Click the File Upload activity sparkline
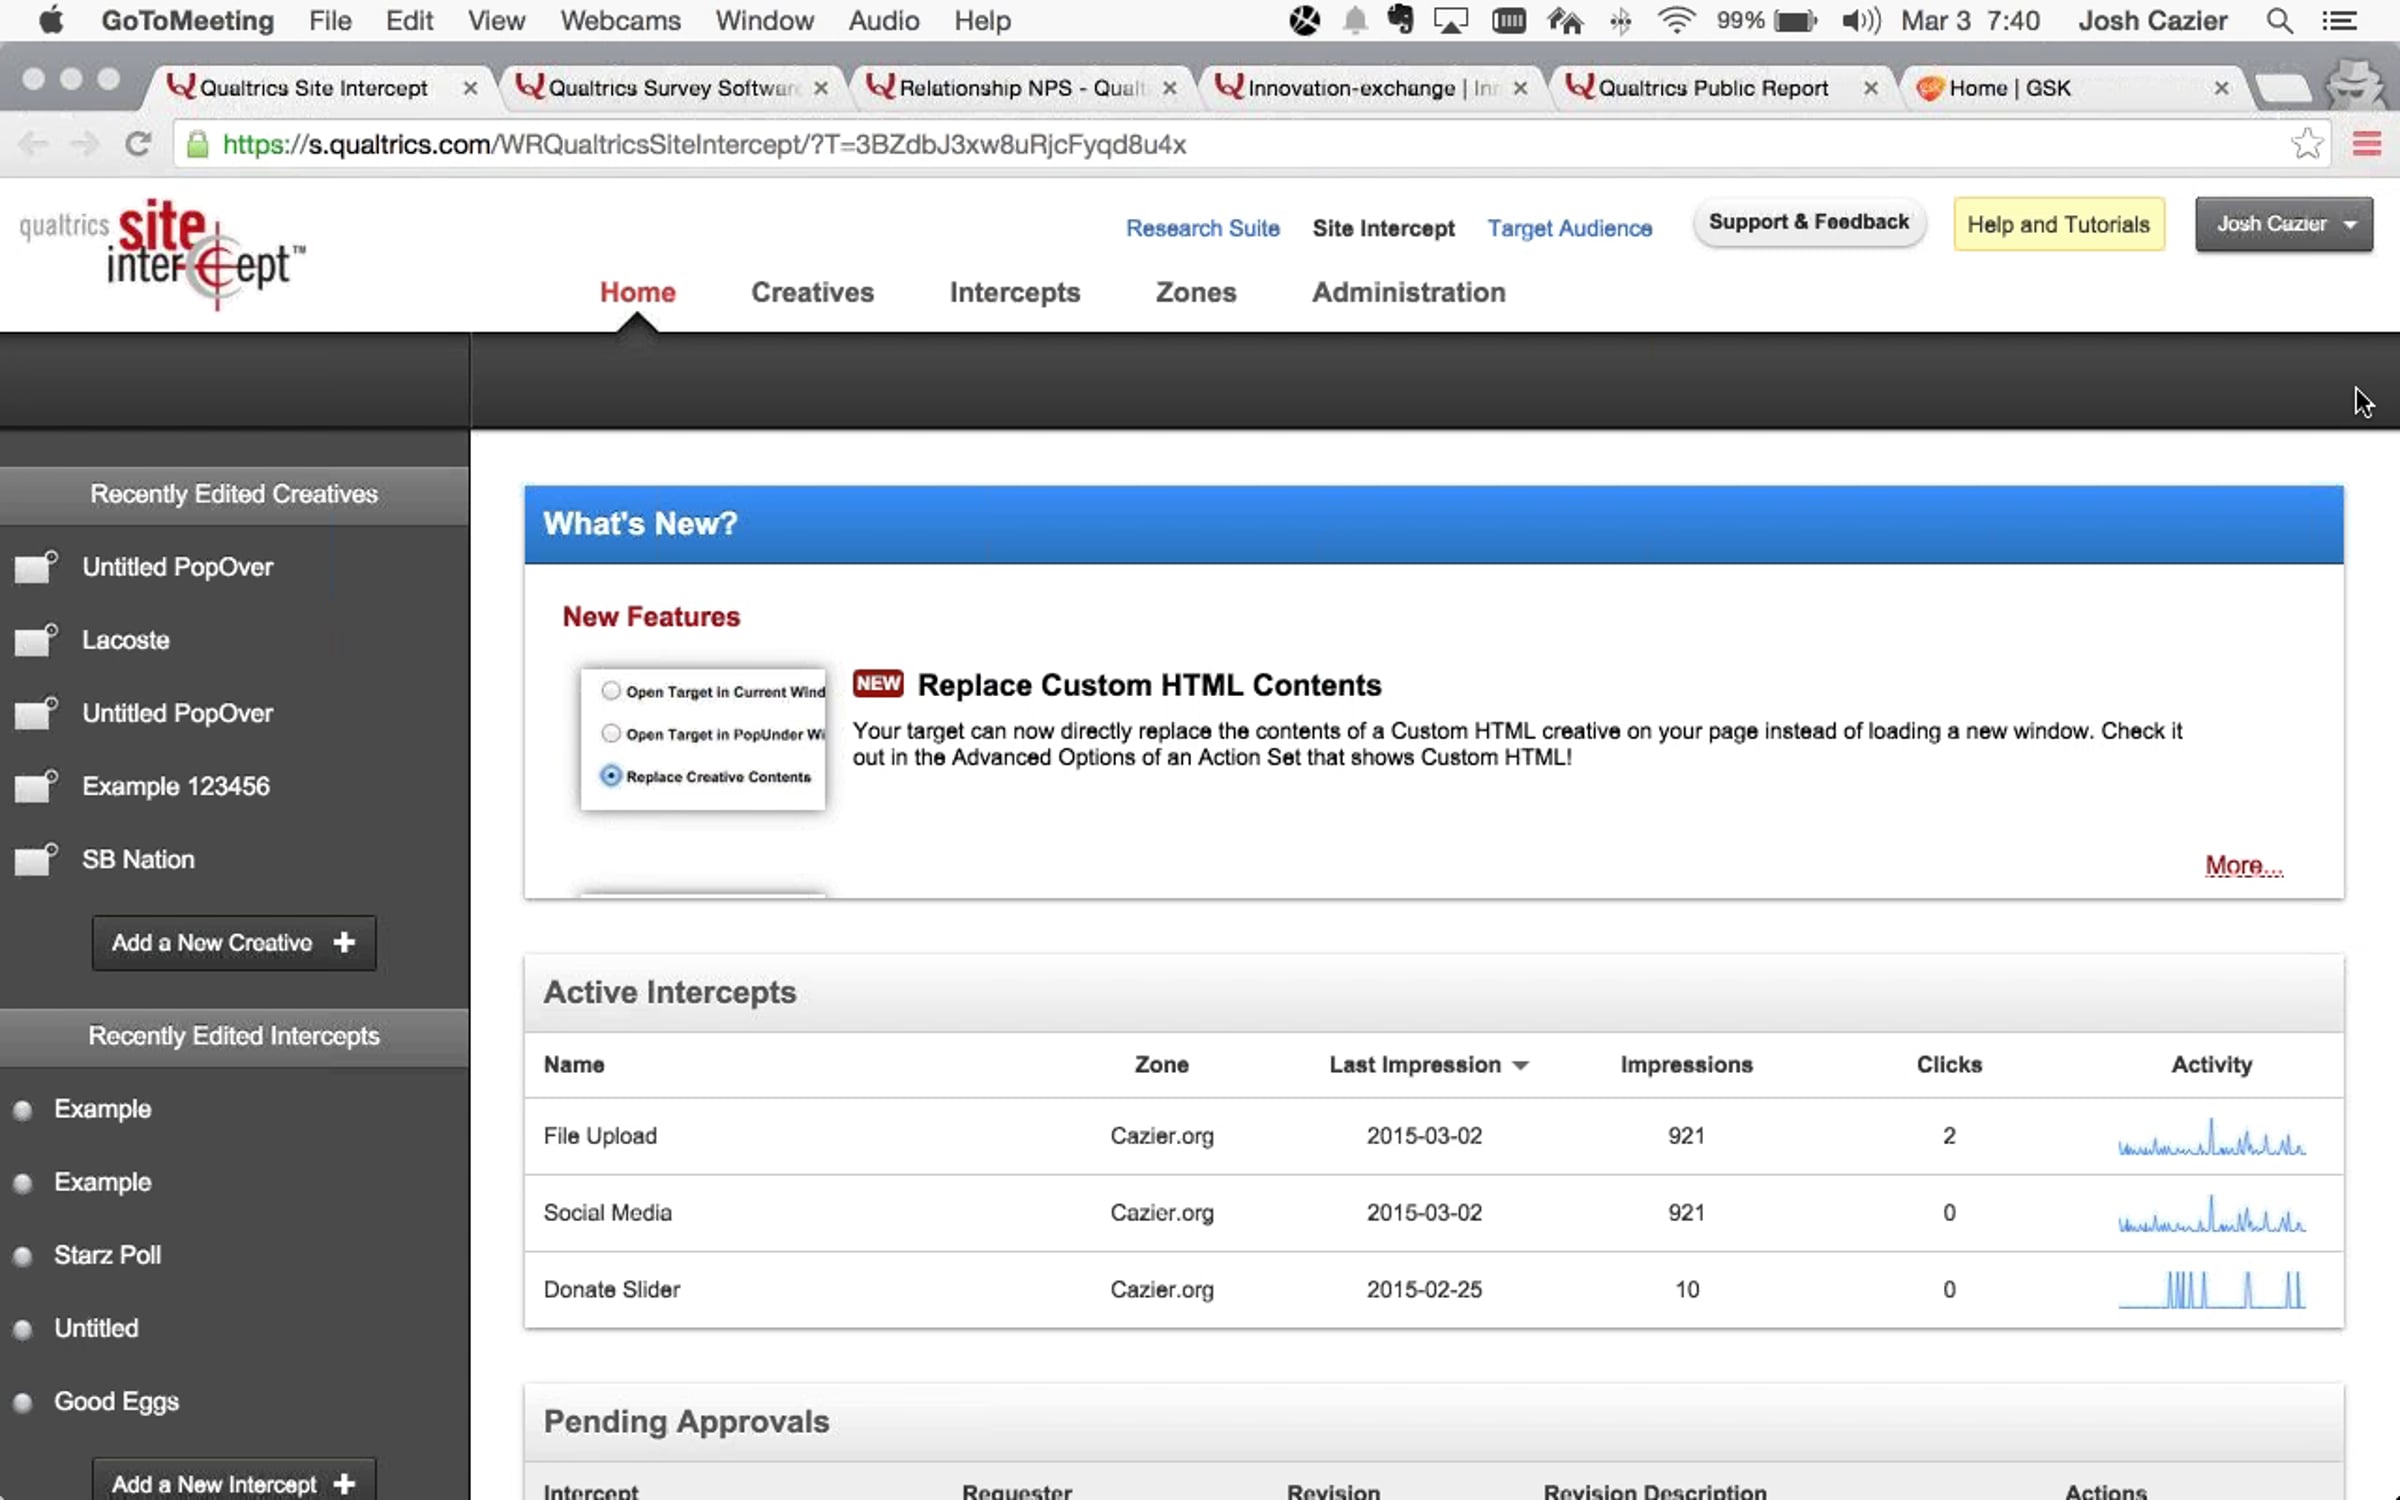This screenshot has width=2400, height=1500. [2211, 1138]
